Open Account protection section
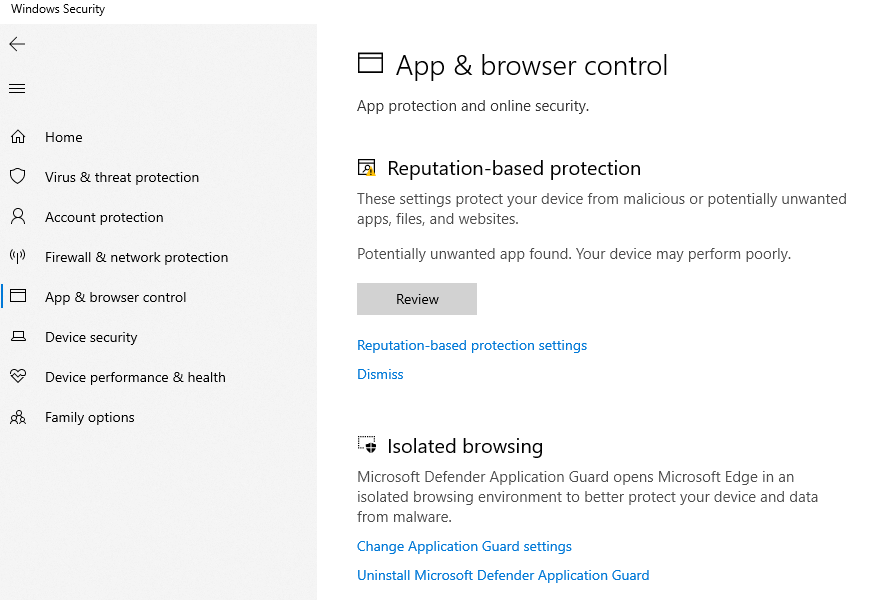This screenshot has width=872, height=600. tap(104, 217)
